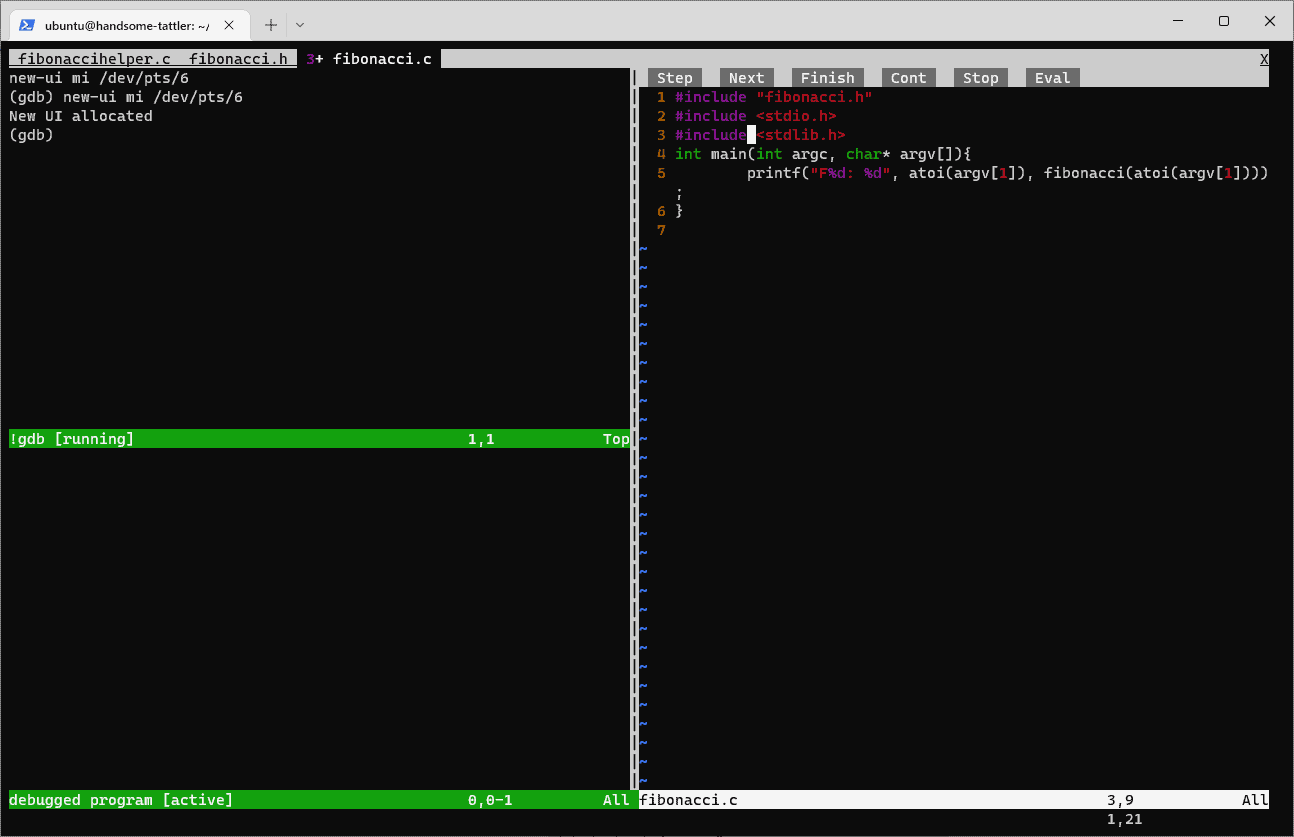Image resolution: width=1294 pixels, height=837 pixels.
Task: Click fibonacci.c name in bottom statusline
Action: tap(687, 799)
